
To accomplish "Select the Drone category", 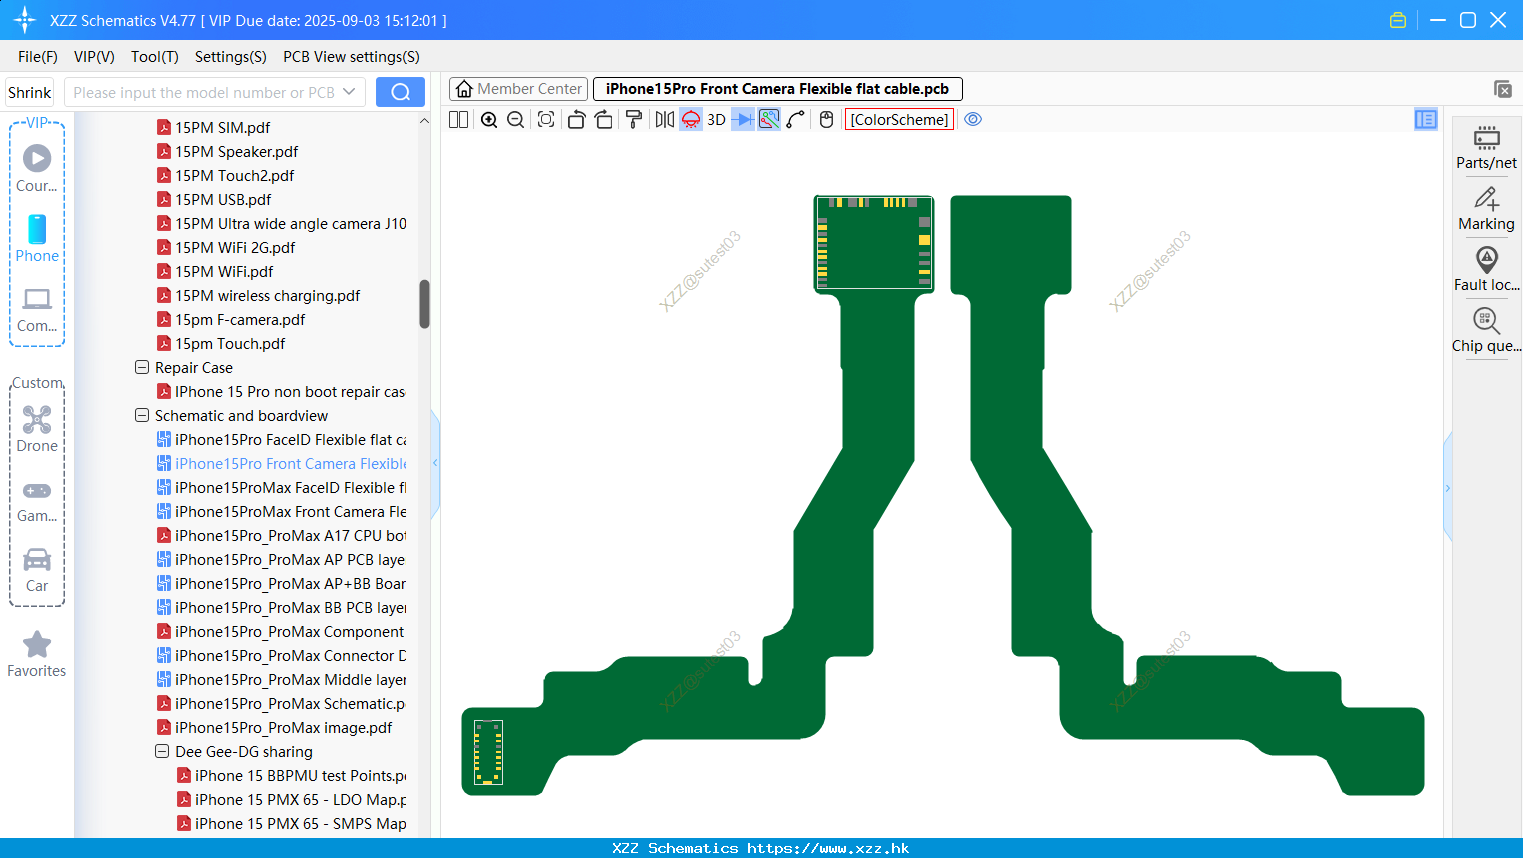I will (x=37, y=429).
